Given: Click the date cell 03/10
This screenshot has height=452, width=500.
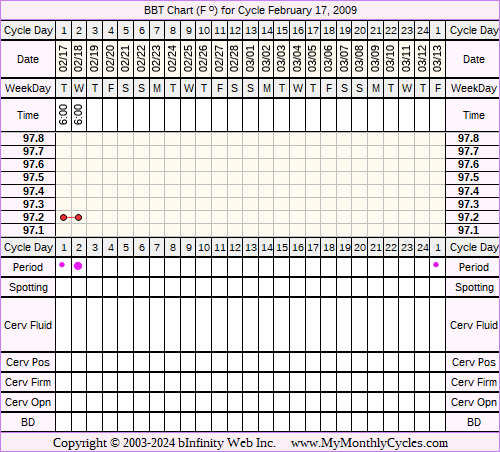Looking at the screenshot, I should 391,59.
